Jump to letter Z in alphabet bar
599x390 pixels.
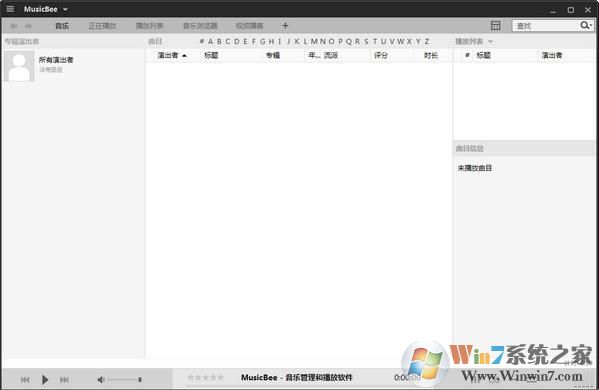pos(427,41)
